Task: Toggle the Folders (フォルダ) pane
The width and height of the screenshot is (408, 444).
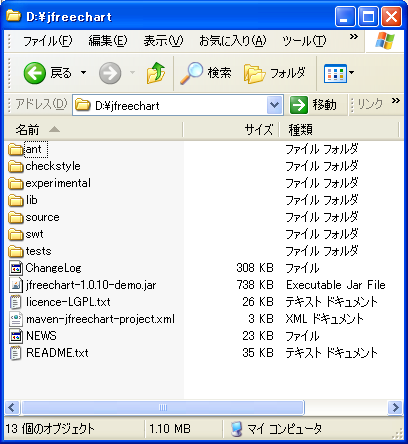Action: pos(275,73)
